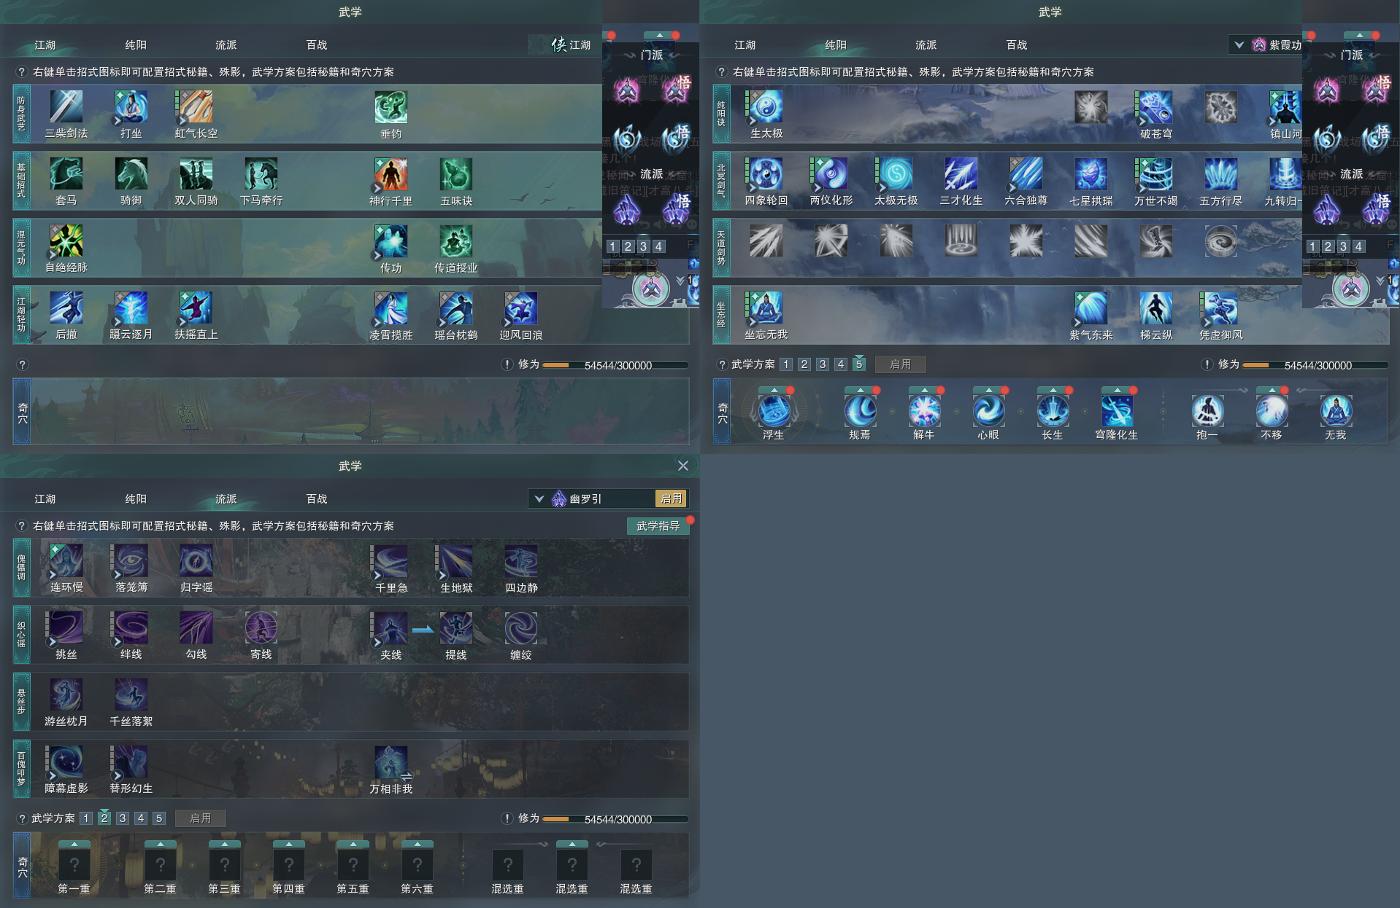Select the 提线 skill icon
Screen dimensions: 1400x908
(x=456, y=628)
